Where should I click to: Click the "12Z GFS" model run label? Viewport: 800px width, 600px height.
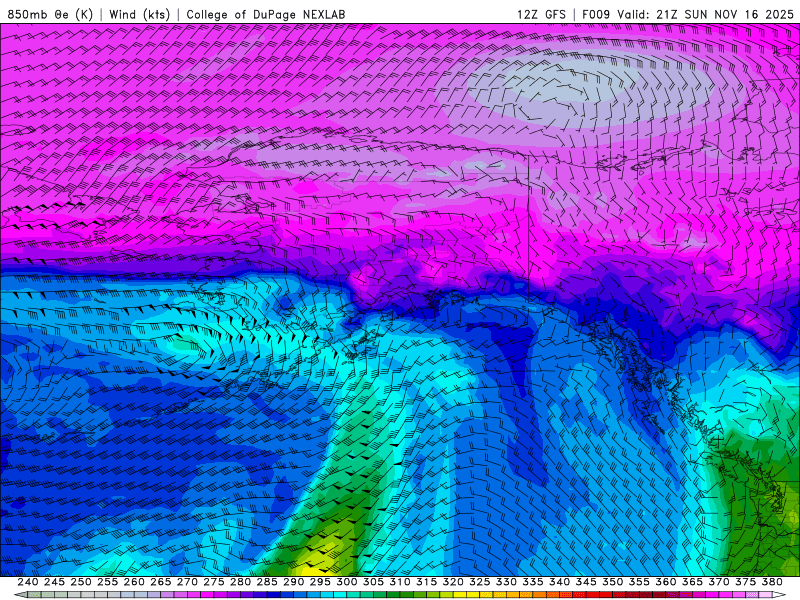click(541, 14)
